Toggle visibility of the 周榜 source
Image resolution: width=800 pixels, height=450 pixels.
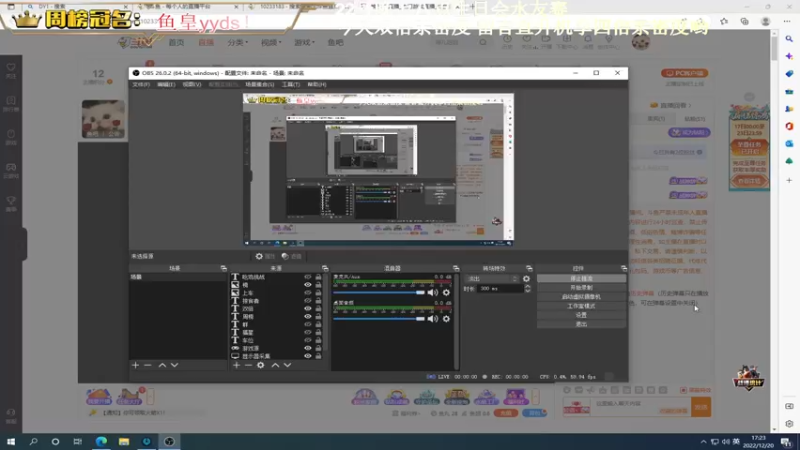308,316
